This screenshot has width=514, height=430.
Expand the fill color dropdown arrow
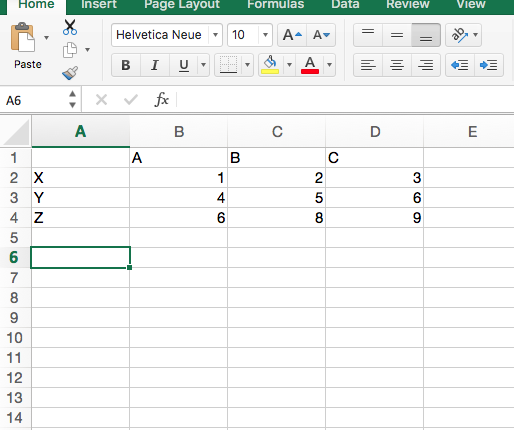click(289, 65)
